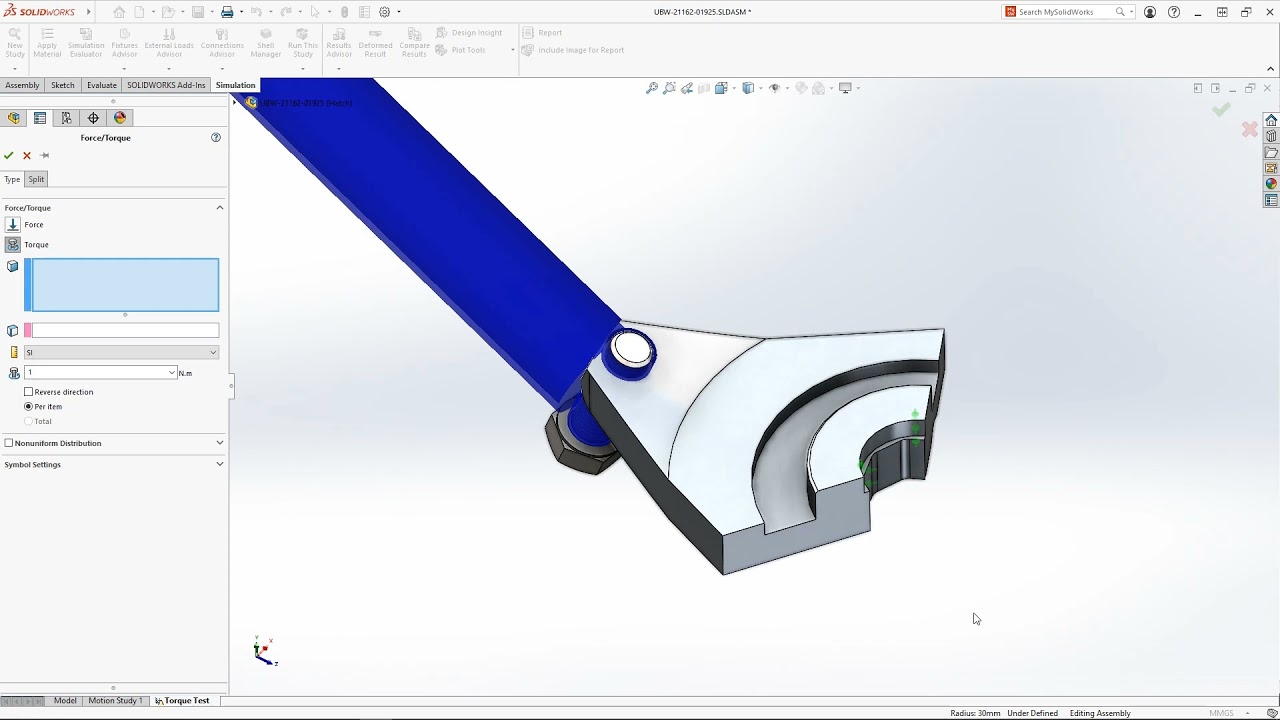Image resolution: width=1280 pixels, height=720 pixels.
Task: Select the Torque load type button
Action: 13,244
